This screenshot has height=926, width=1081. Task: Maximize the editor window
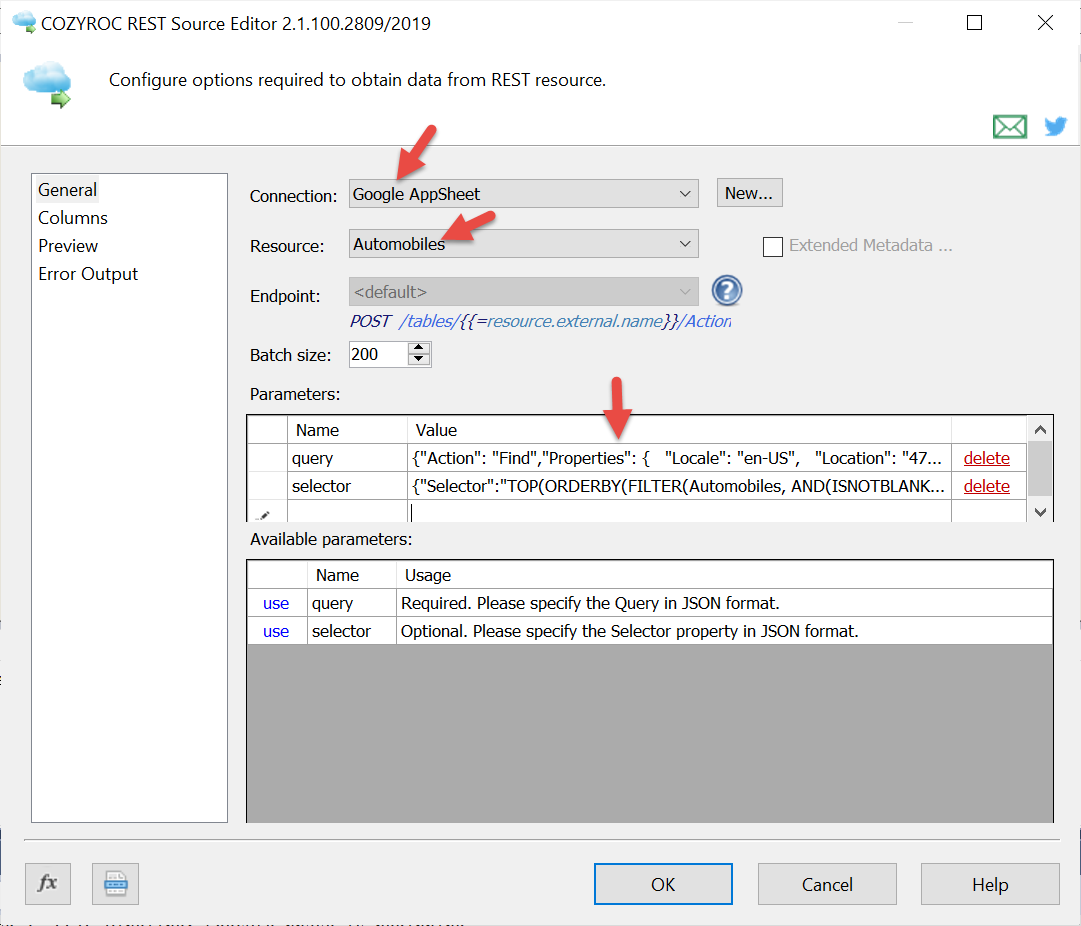coord(974,23)
